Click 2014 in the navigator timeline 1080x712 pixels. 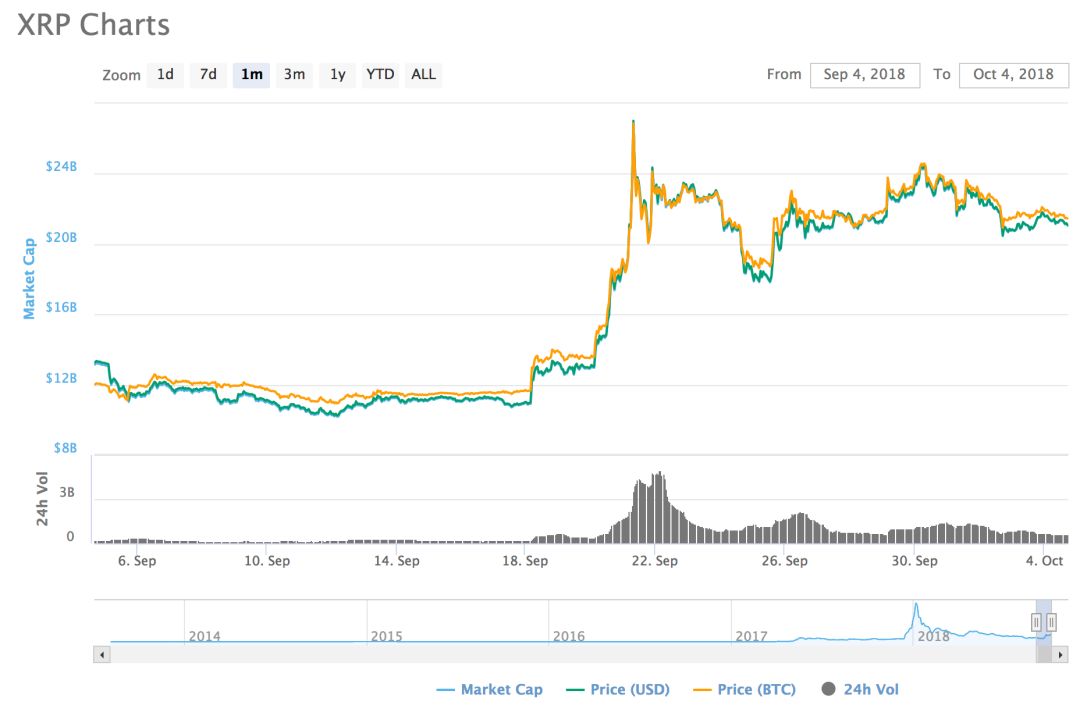pyautogui.click(x=205, y=636)
